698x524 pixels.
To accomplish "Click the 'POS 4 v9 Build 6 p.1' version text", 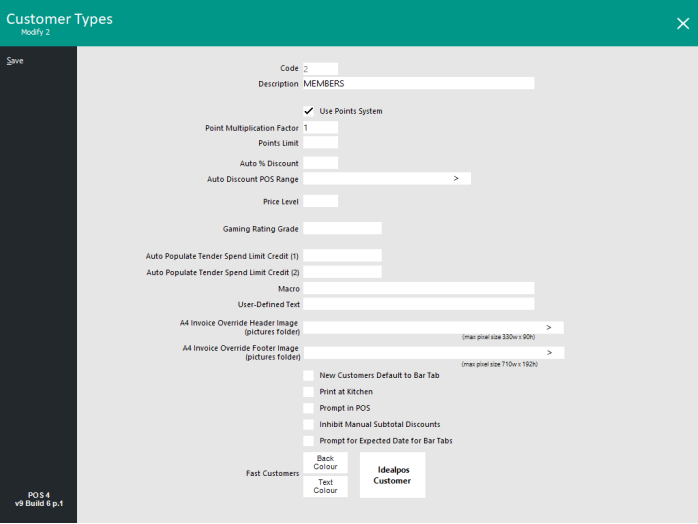I will pos(39,499).
